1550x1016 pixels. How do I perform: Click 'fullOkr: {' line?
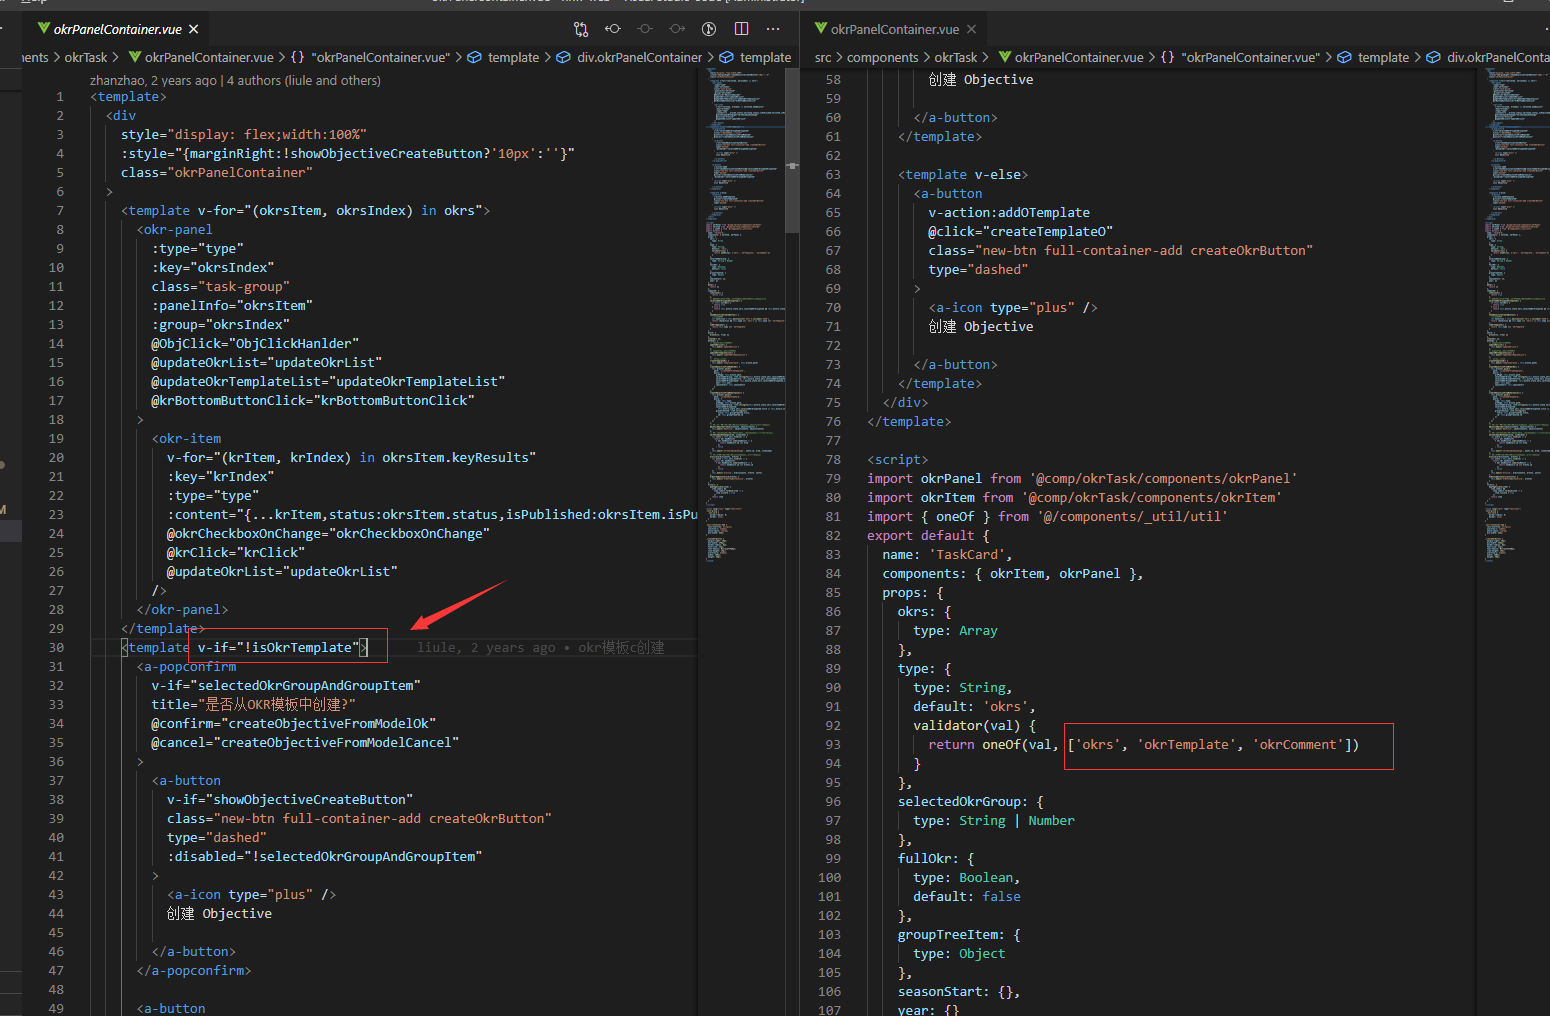tap(936, 858)
